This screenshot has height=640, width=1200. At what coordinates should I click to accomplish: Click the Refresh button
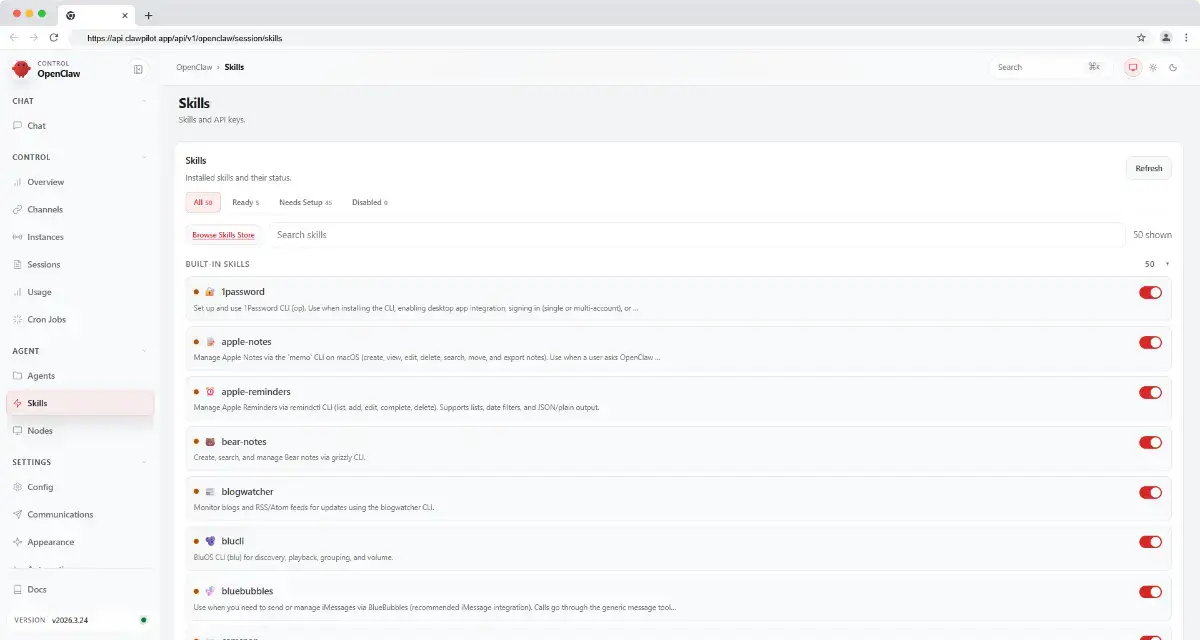(x=1149, y=168)
